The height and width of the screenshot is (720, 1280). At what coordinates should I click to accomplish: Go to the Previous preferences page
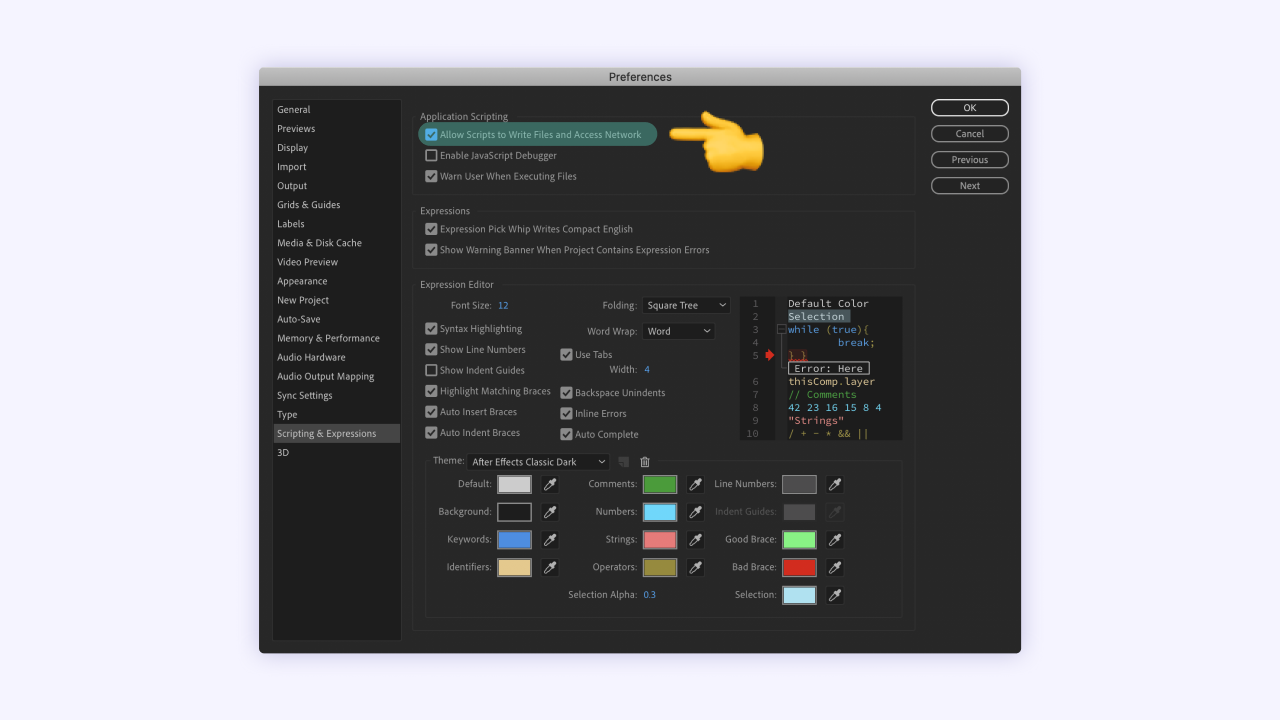pos(970,160)
